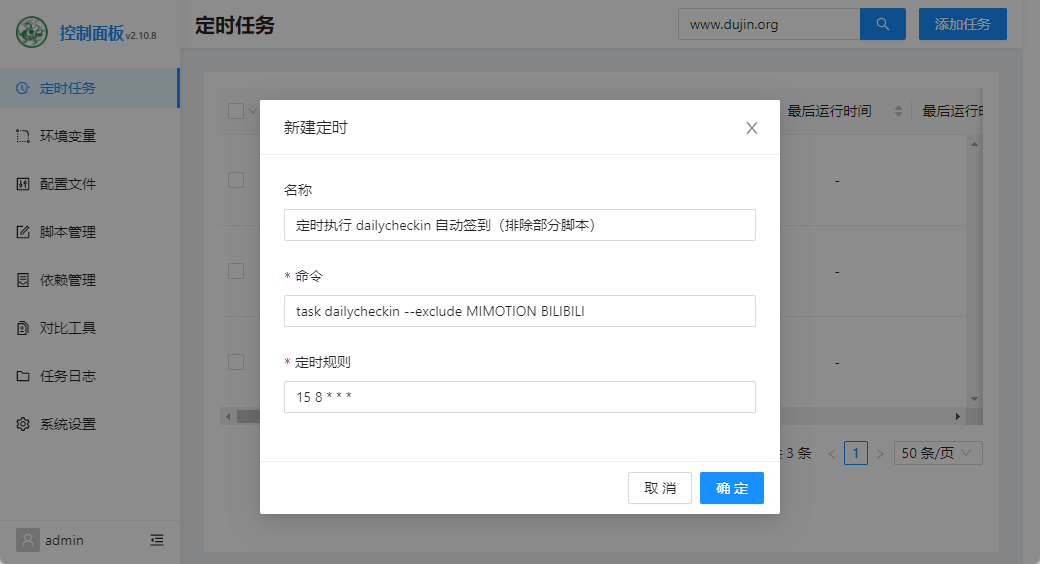This screenshot has height=564, width=1040.
Task: Check the first task row checkbox
Action: (236, 180)
